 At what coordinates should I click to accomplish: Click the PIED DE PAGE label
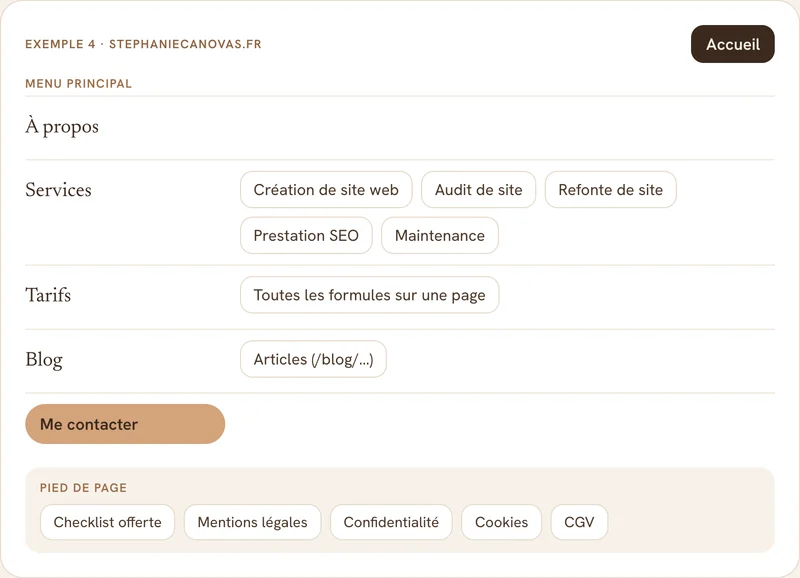tap(83, 488)
